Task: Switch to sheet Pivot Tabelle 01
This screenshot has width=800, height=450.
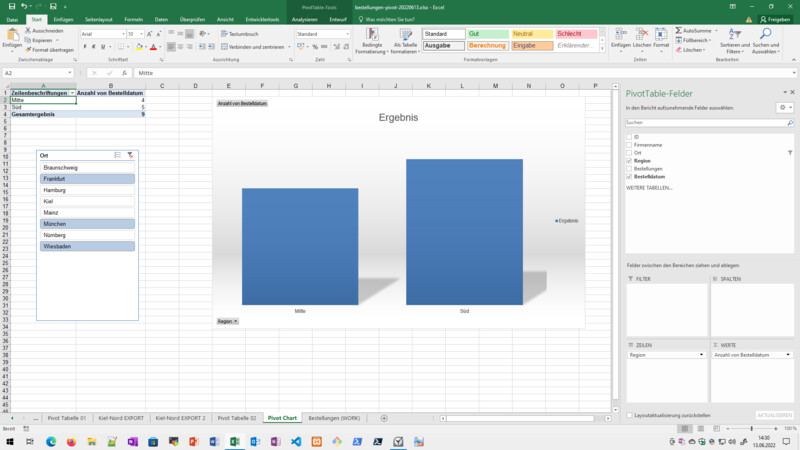Action: [x=67, y=418]
